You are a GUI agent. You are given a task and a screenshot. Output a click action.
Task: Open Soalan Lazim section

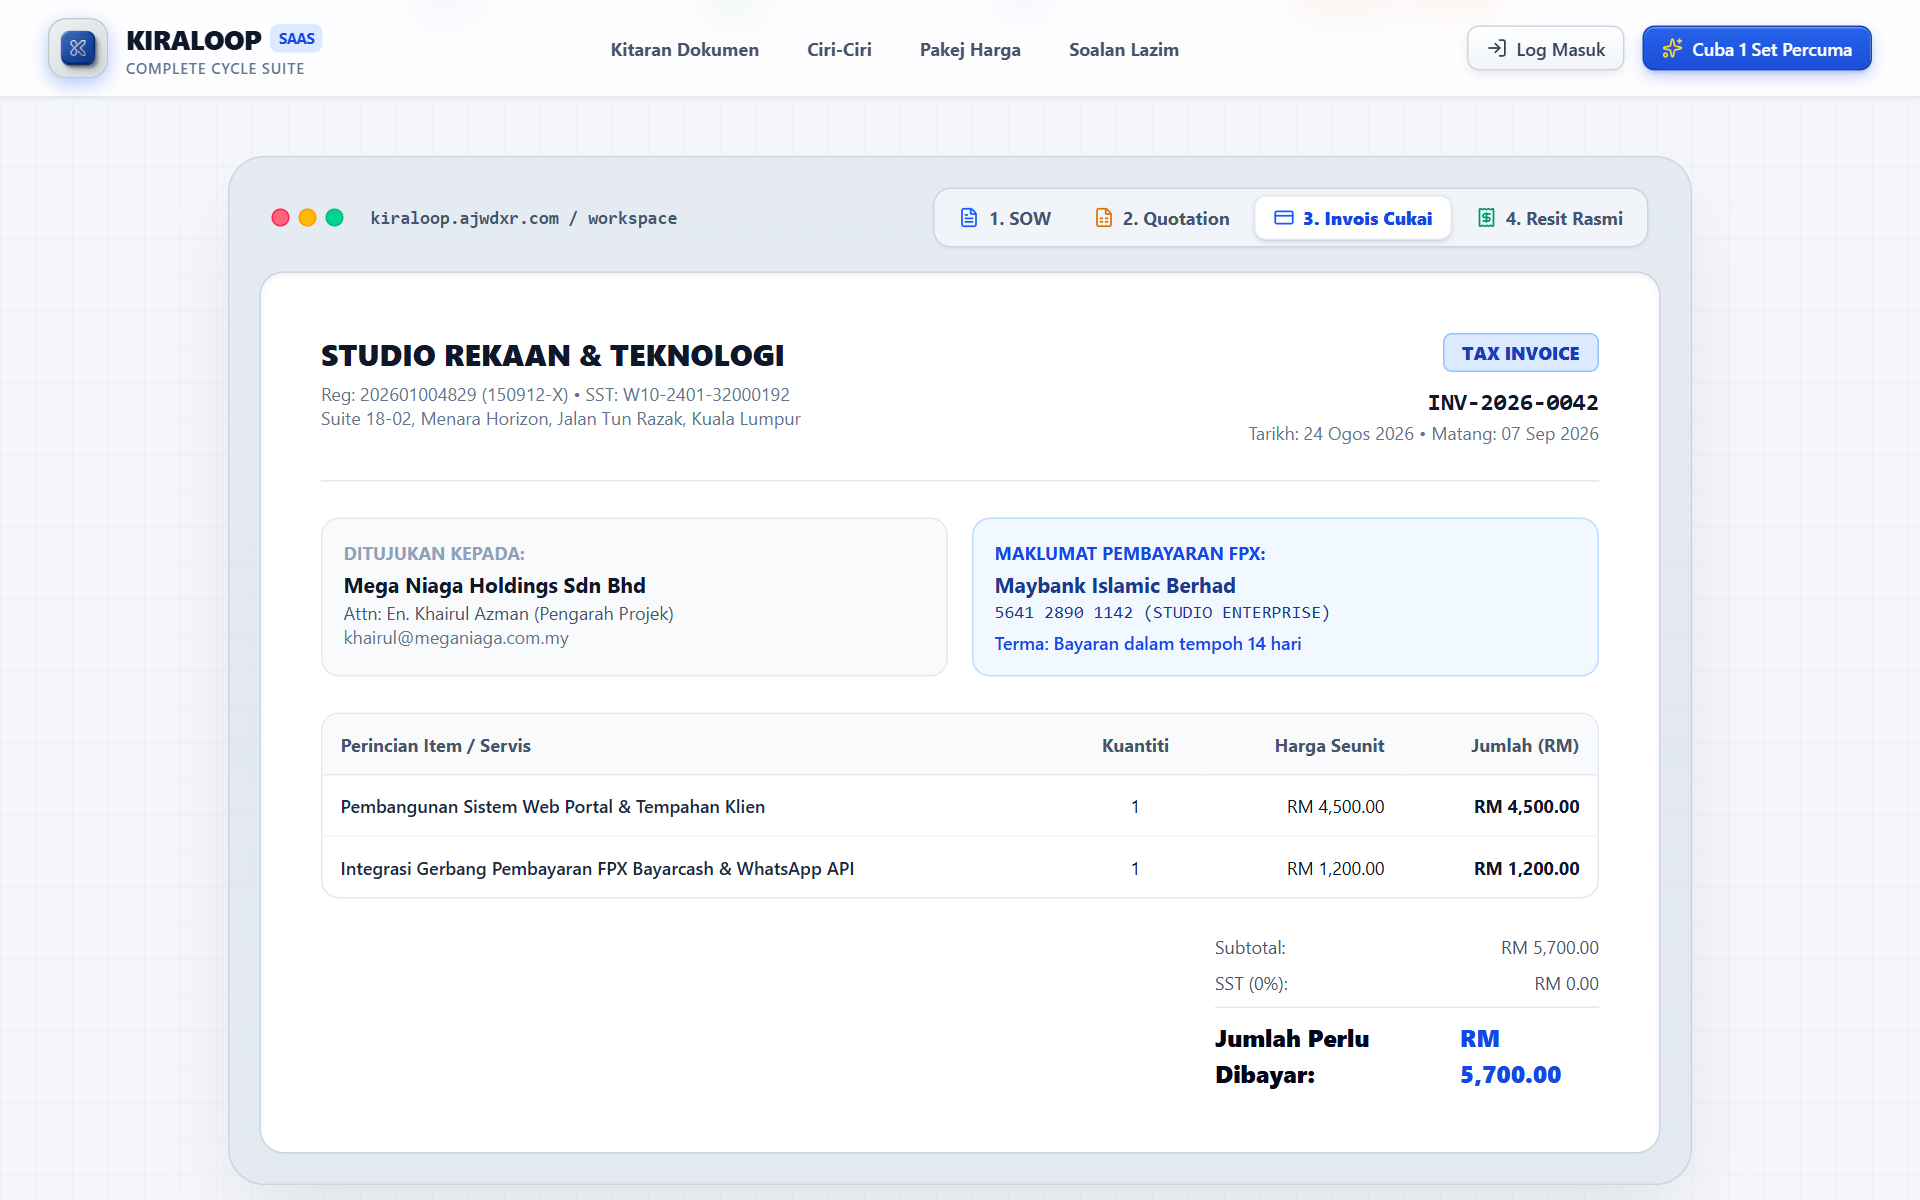pyautogui.click(x=1124, y=49)
